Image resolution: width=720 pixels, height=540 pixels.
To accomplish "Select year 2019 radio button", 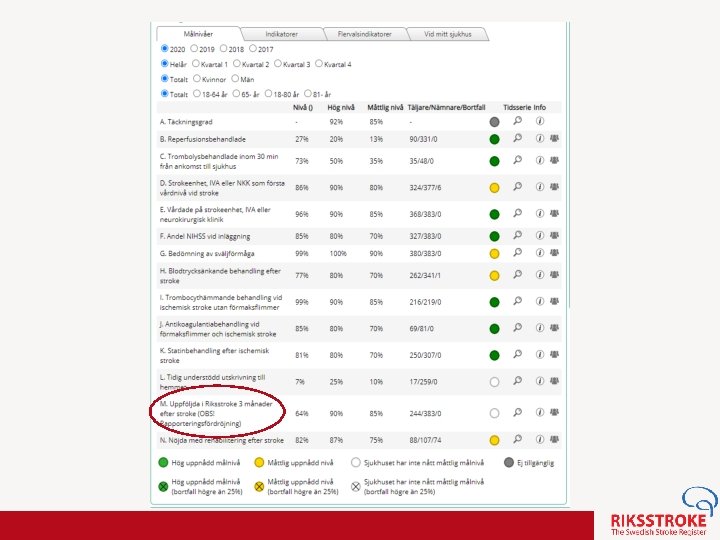I will (194, 48).
